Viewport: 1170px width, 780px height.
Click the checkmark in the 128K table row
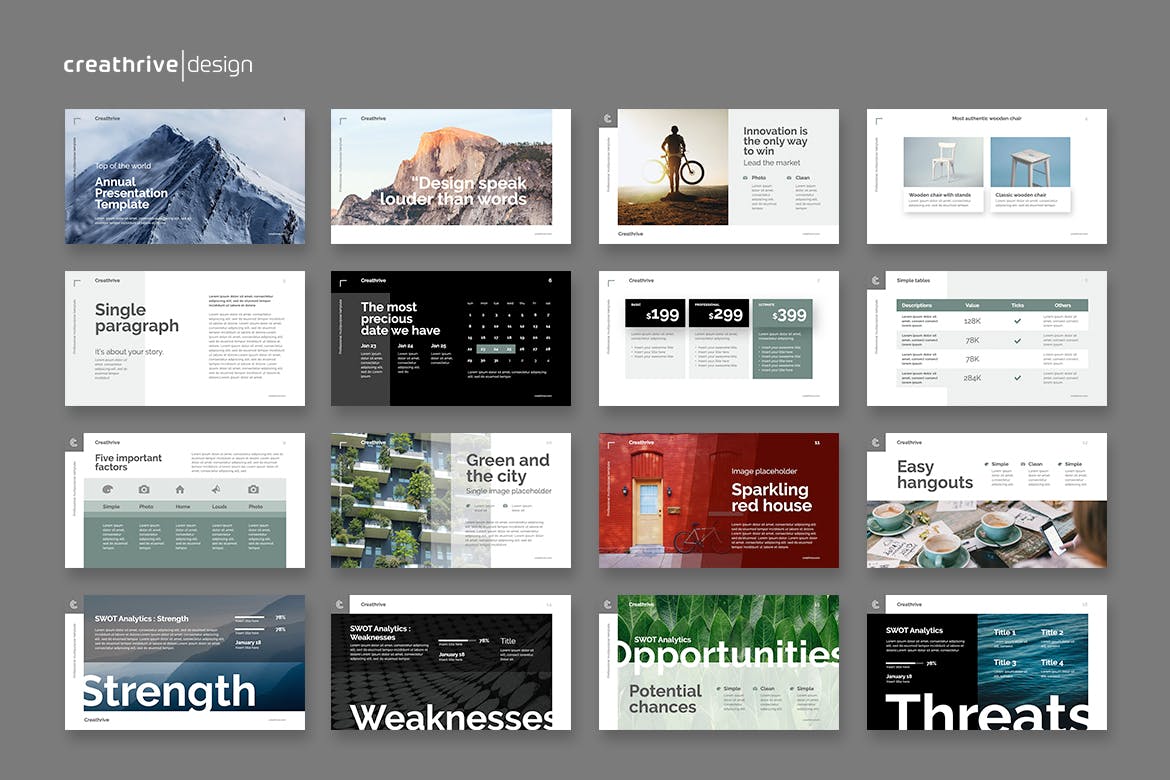tap(1017, 321)
